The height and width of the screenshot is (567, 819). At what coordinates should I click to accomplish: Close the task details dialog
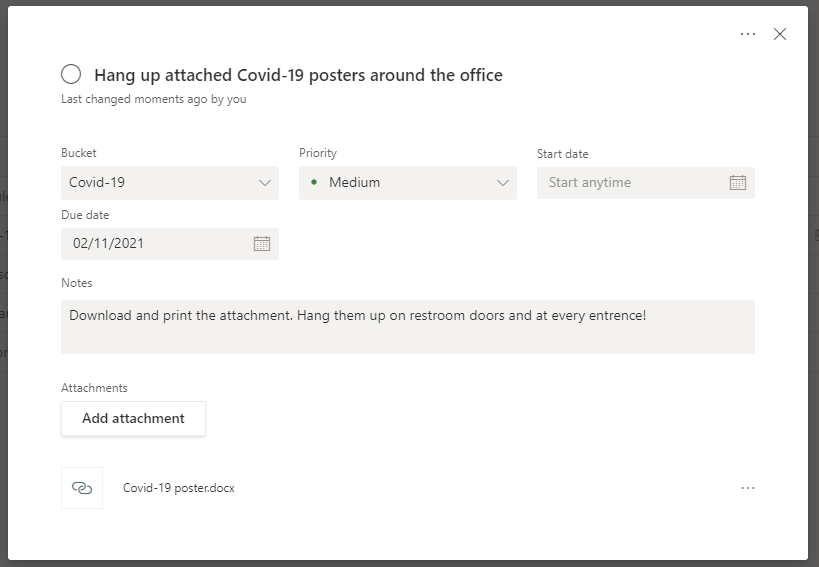(780, 34)
